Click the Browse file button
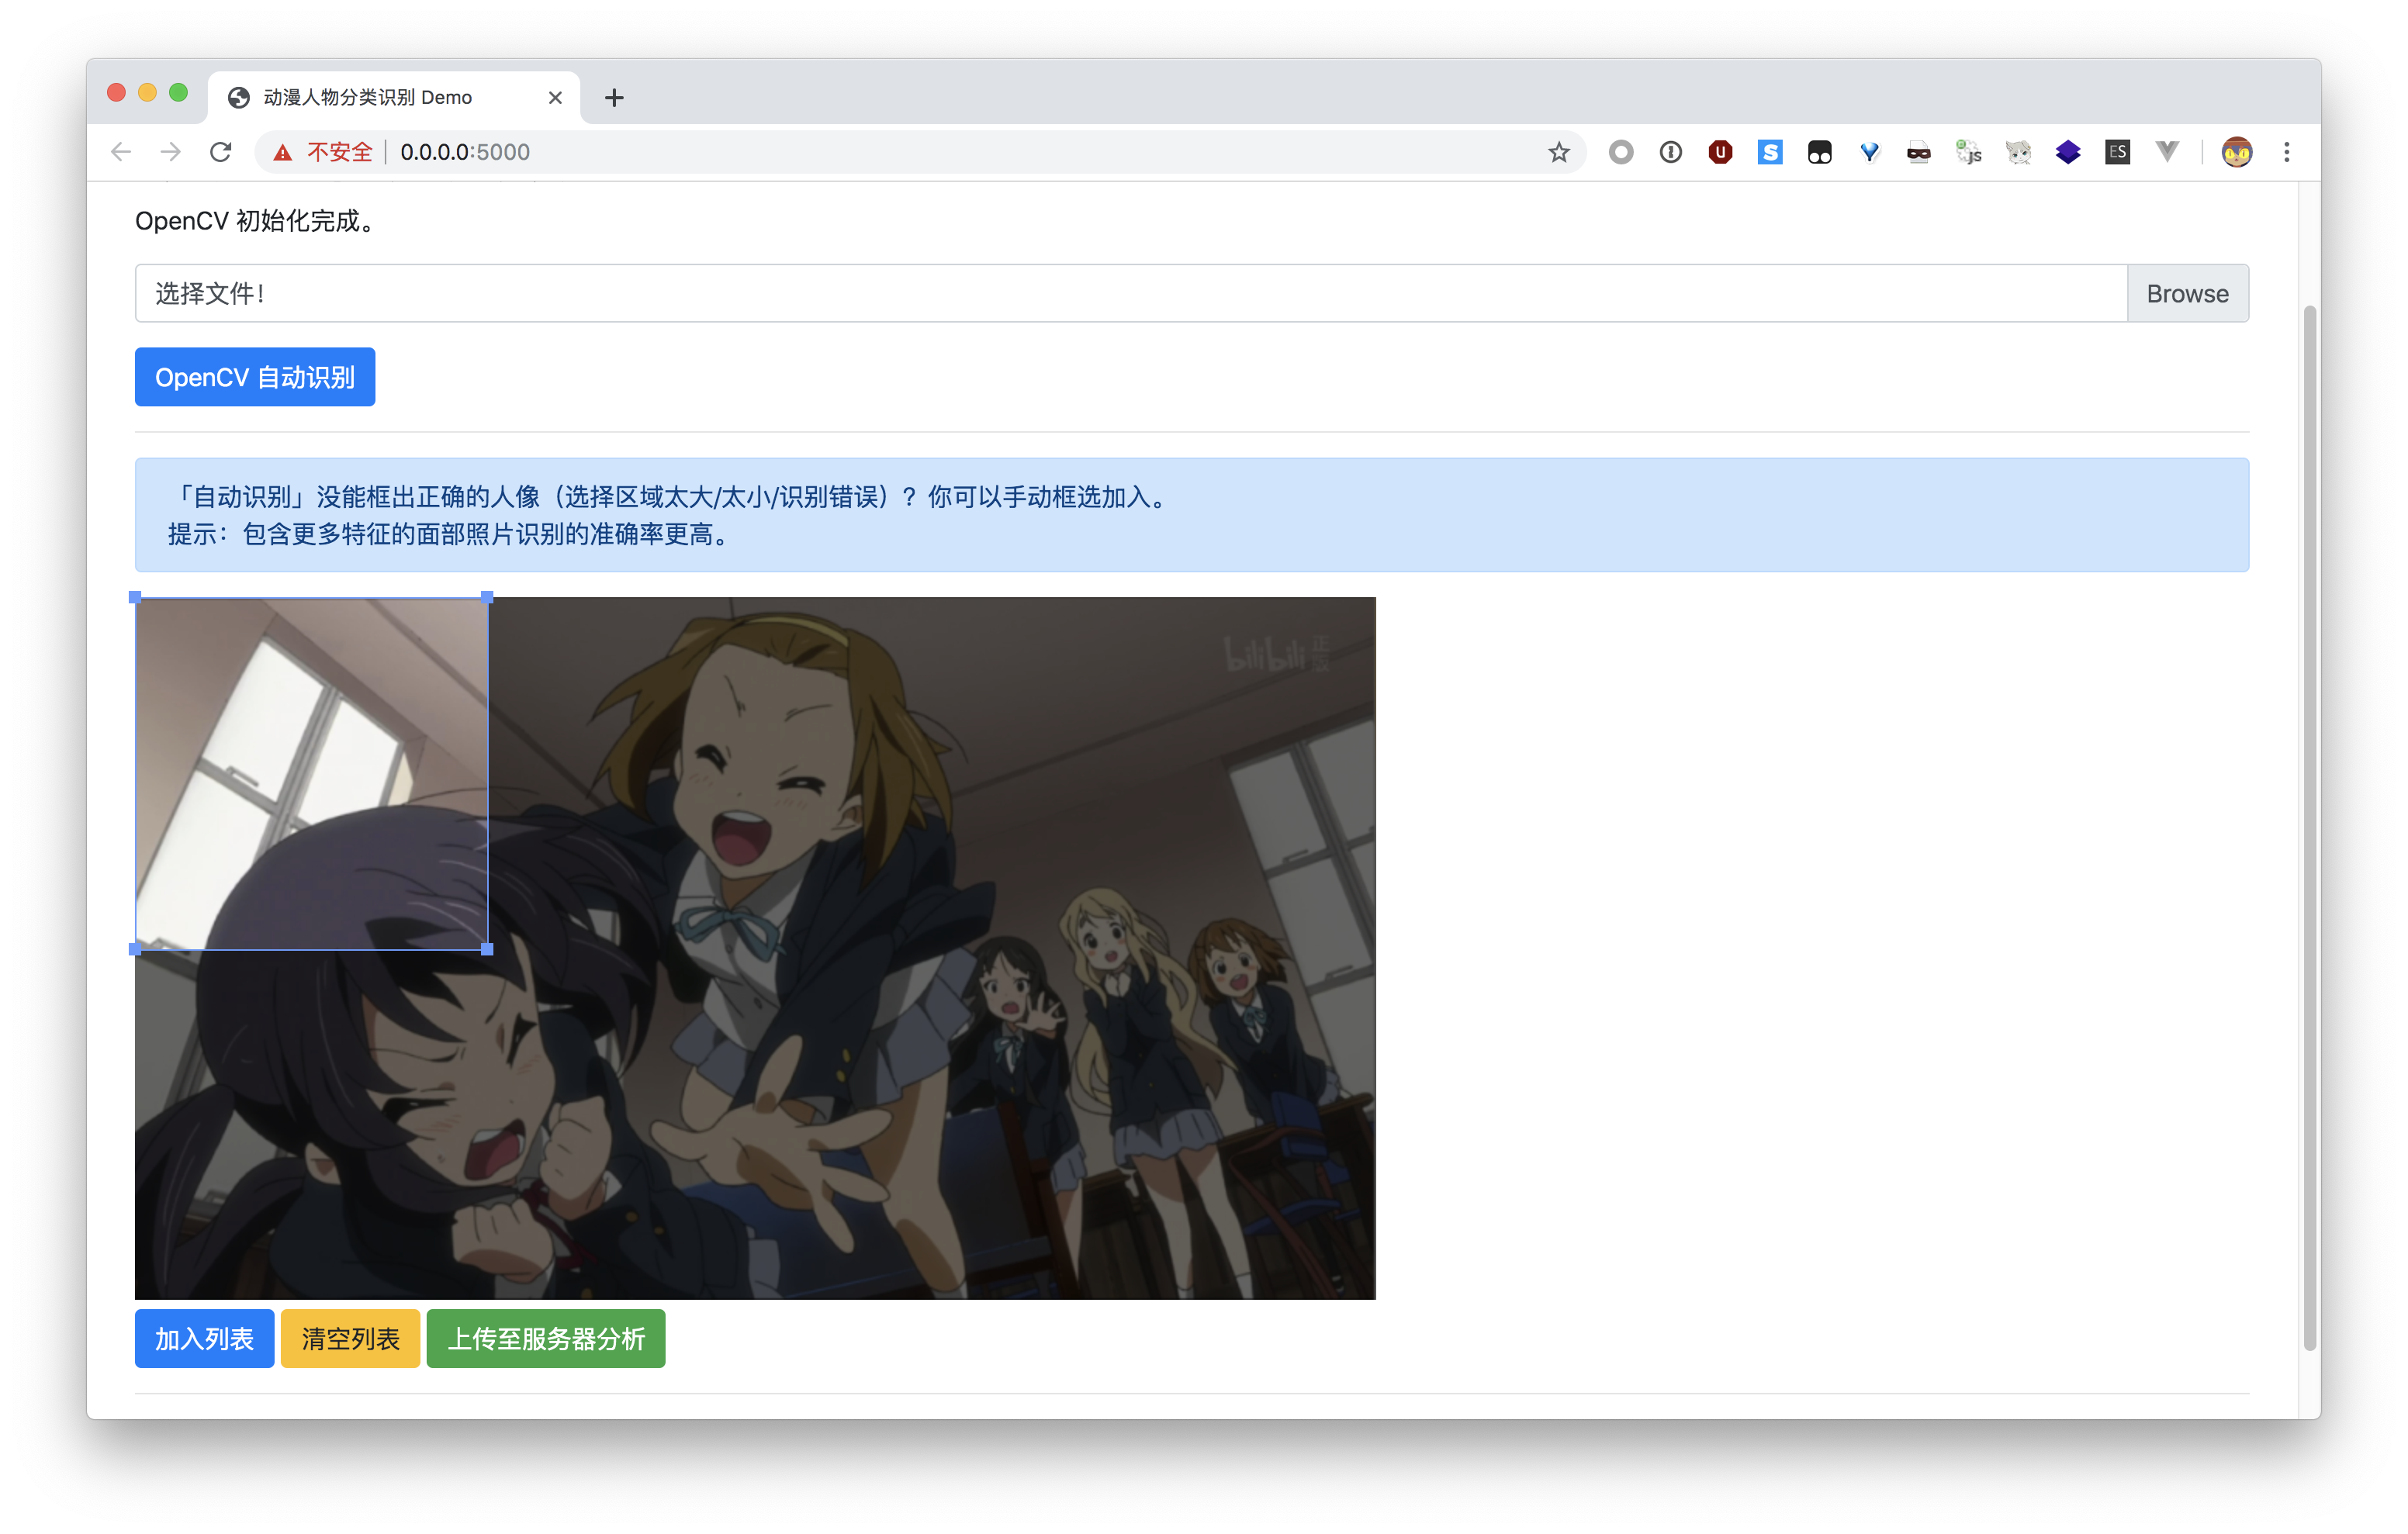The image size is (2408, 1534). click(x=2186, y=294)
